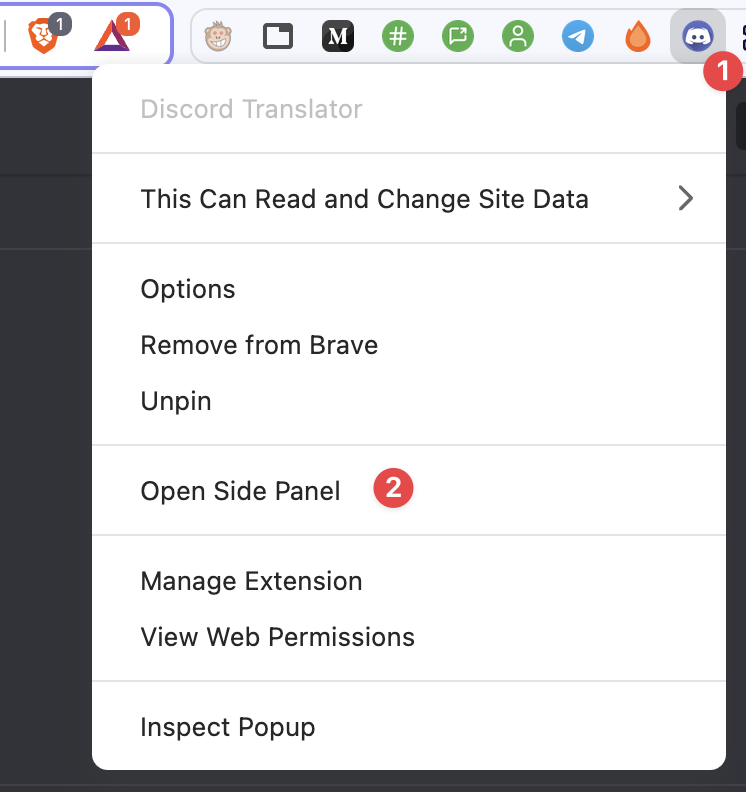Image resolution: width=746 pixels, height=792 pixels.
Task: Click the green share-screen extension icon
Action: point(458,36)
